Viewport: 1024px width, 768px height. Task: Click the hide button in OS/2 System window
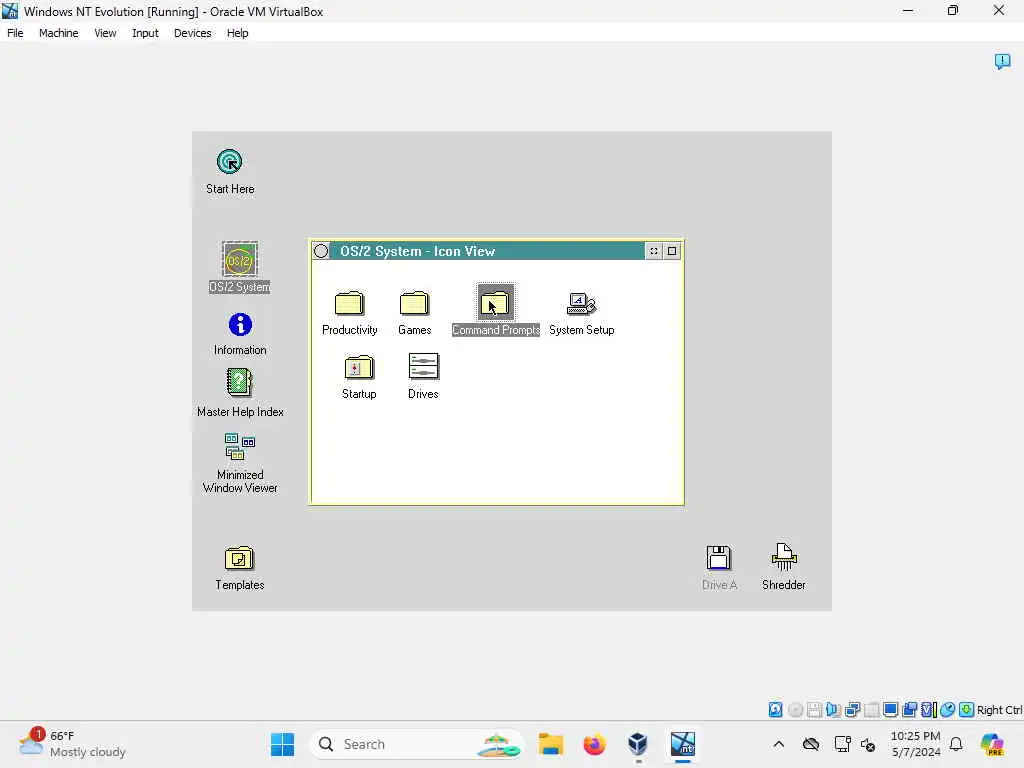coord(654,251)
